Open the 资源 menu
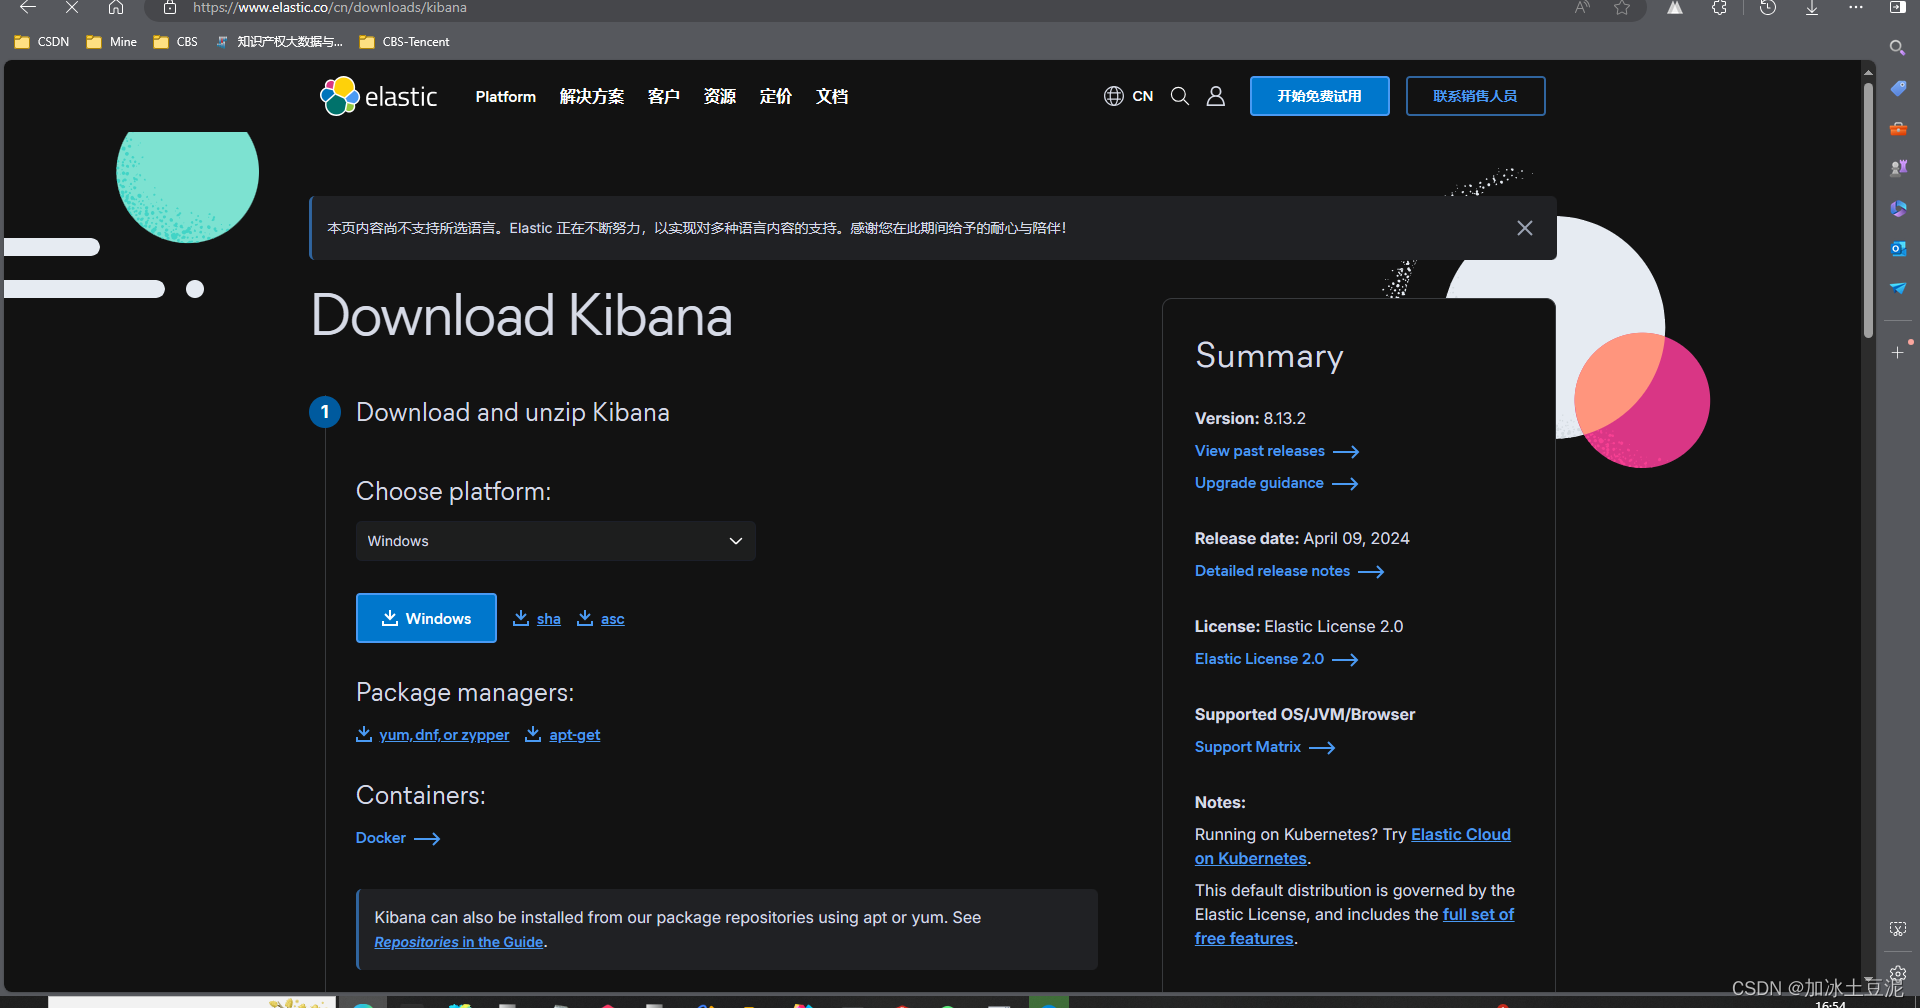Screen dimensions: 1920x1008 pyautogui.click(x=720, y=96)
